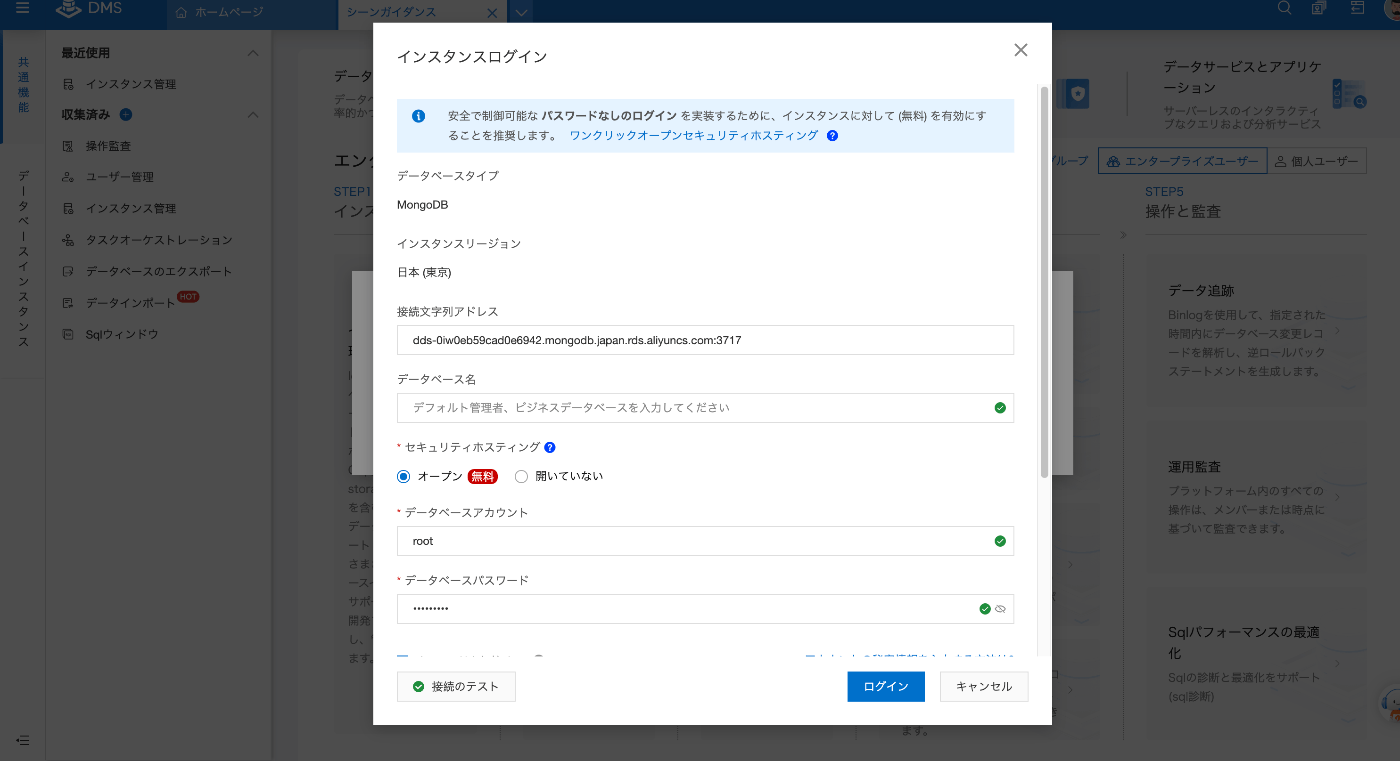Click the assistant mascot at right edge

coord(1390,705)
